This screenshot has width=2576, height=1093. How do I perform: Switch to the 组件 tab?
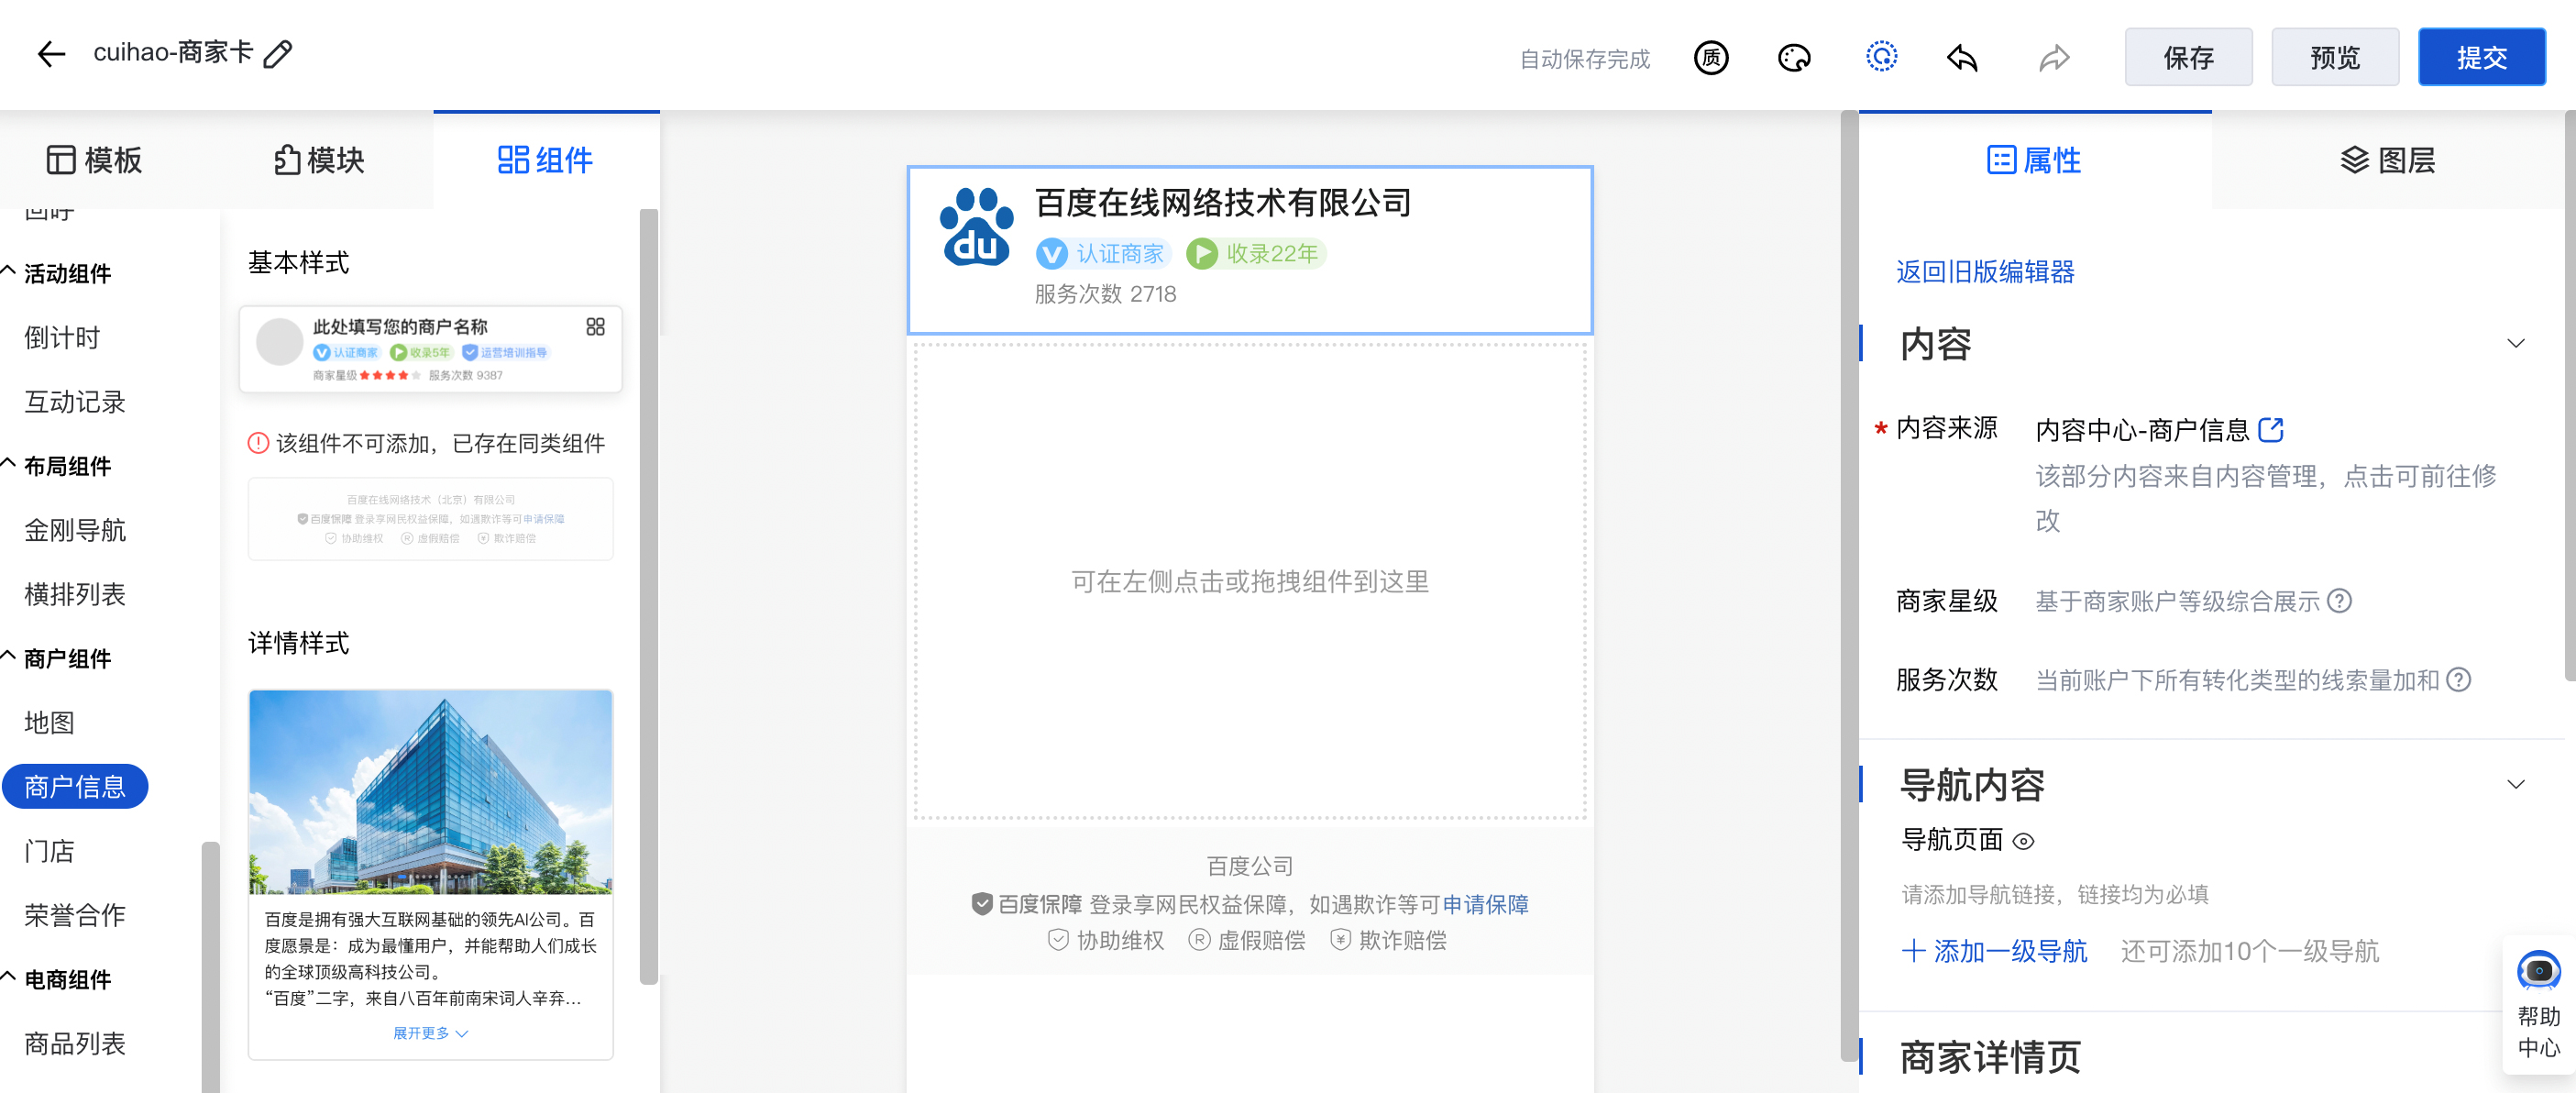545,160
